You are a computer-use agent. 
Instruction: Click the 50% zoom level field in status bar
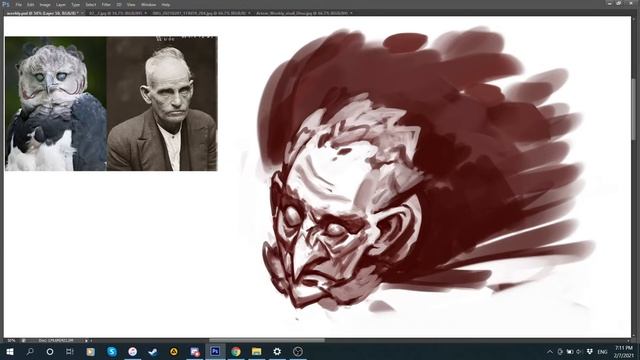[x=11, y=340]
